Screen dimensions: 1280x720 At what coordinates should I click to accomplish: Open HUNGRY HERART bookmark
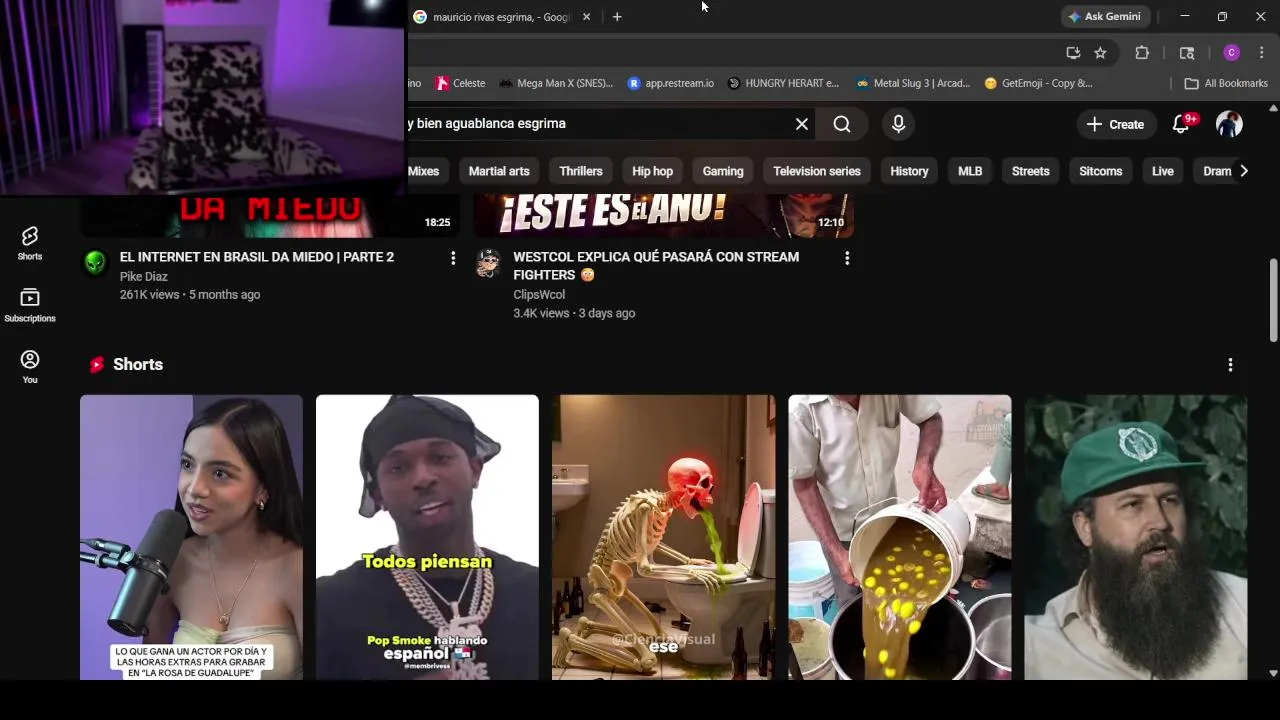pos(783,83)
